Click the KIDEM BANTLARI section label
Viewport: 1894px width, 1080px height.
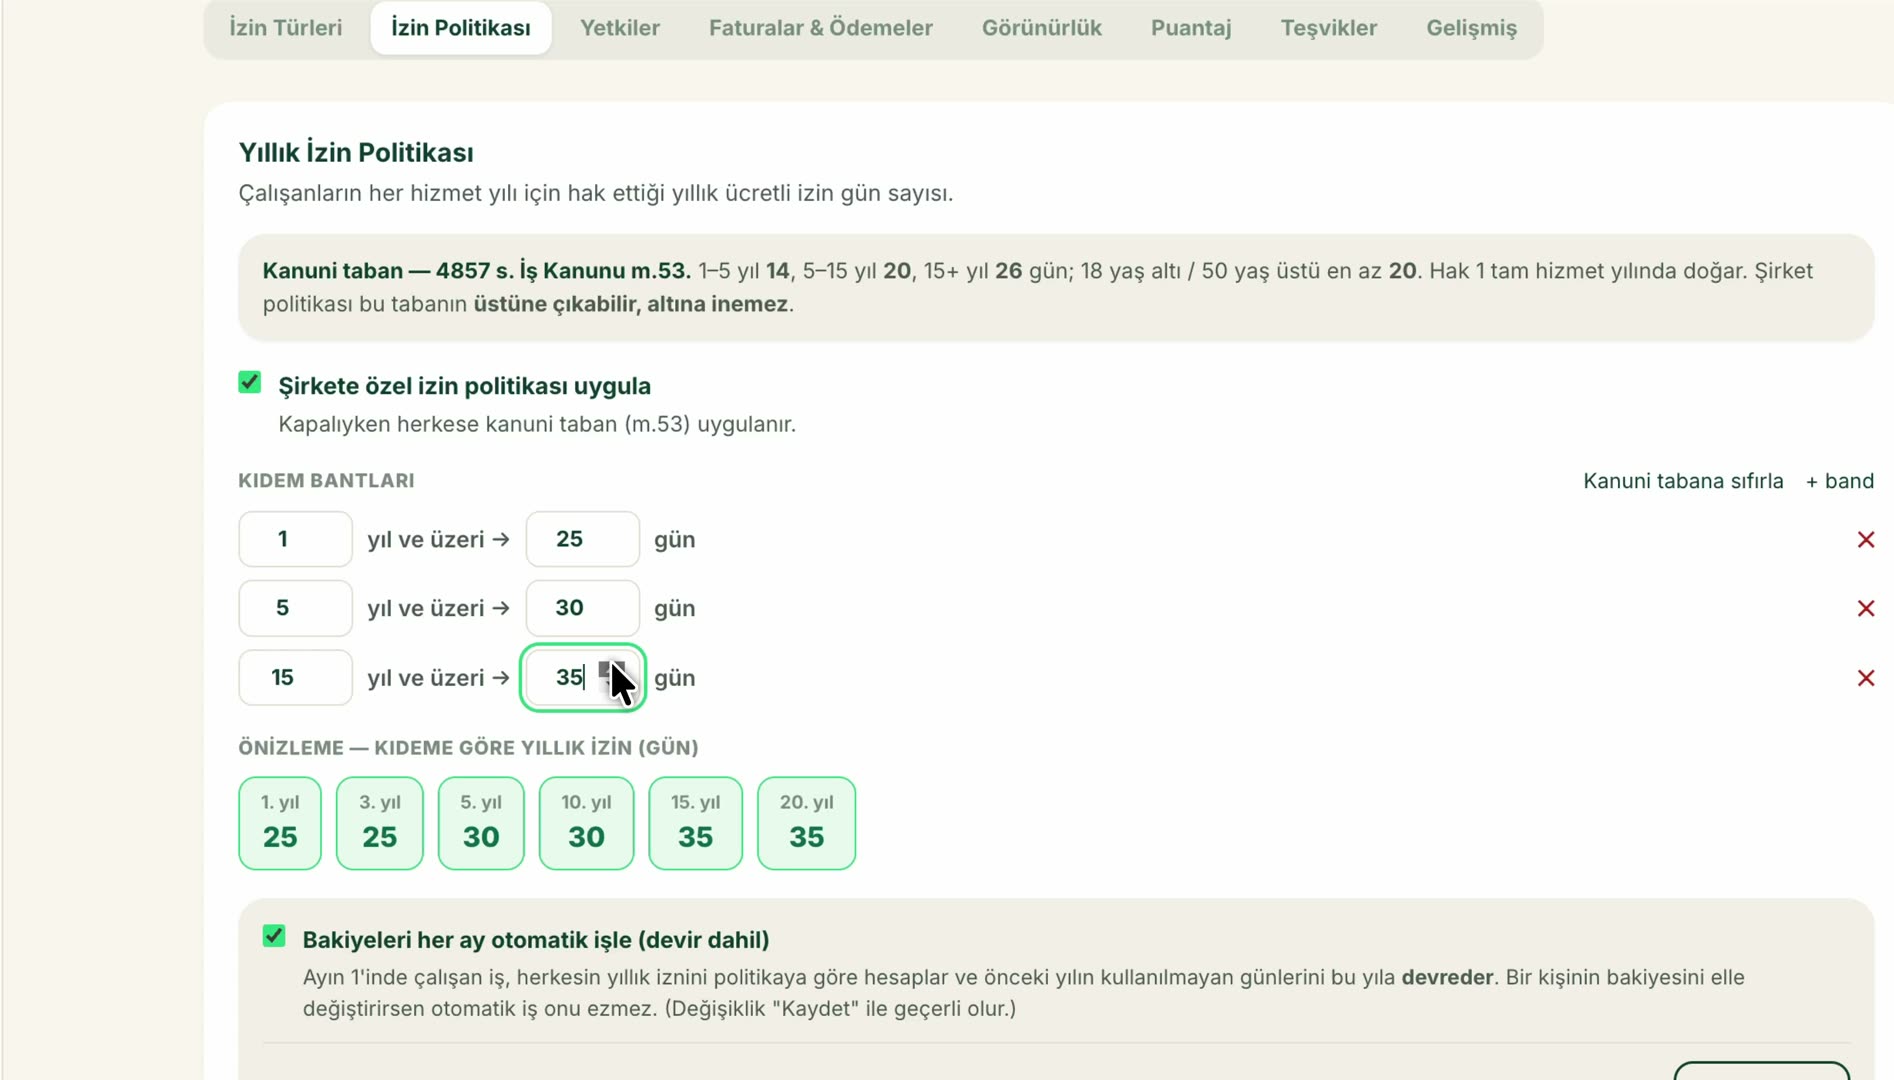(x=326, y=481)
